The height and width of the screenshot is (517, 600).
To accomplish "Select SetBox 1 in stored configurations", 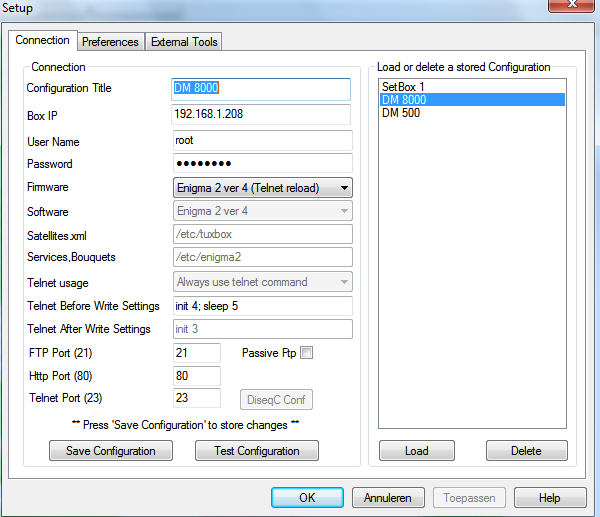I will coord(472,86).
